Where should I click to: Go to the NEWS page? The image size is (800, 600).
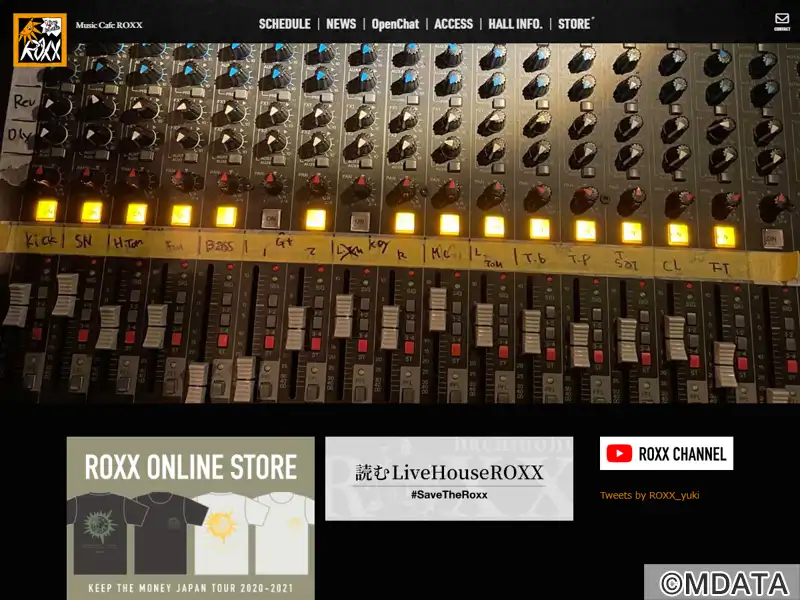point(341,24)
